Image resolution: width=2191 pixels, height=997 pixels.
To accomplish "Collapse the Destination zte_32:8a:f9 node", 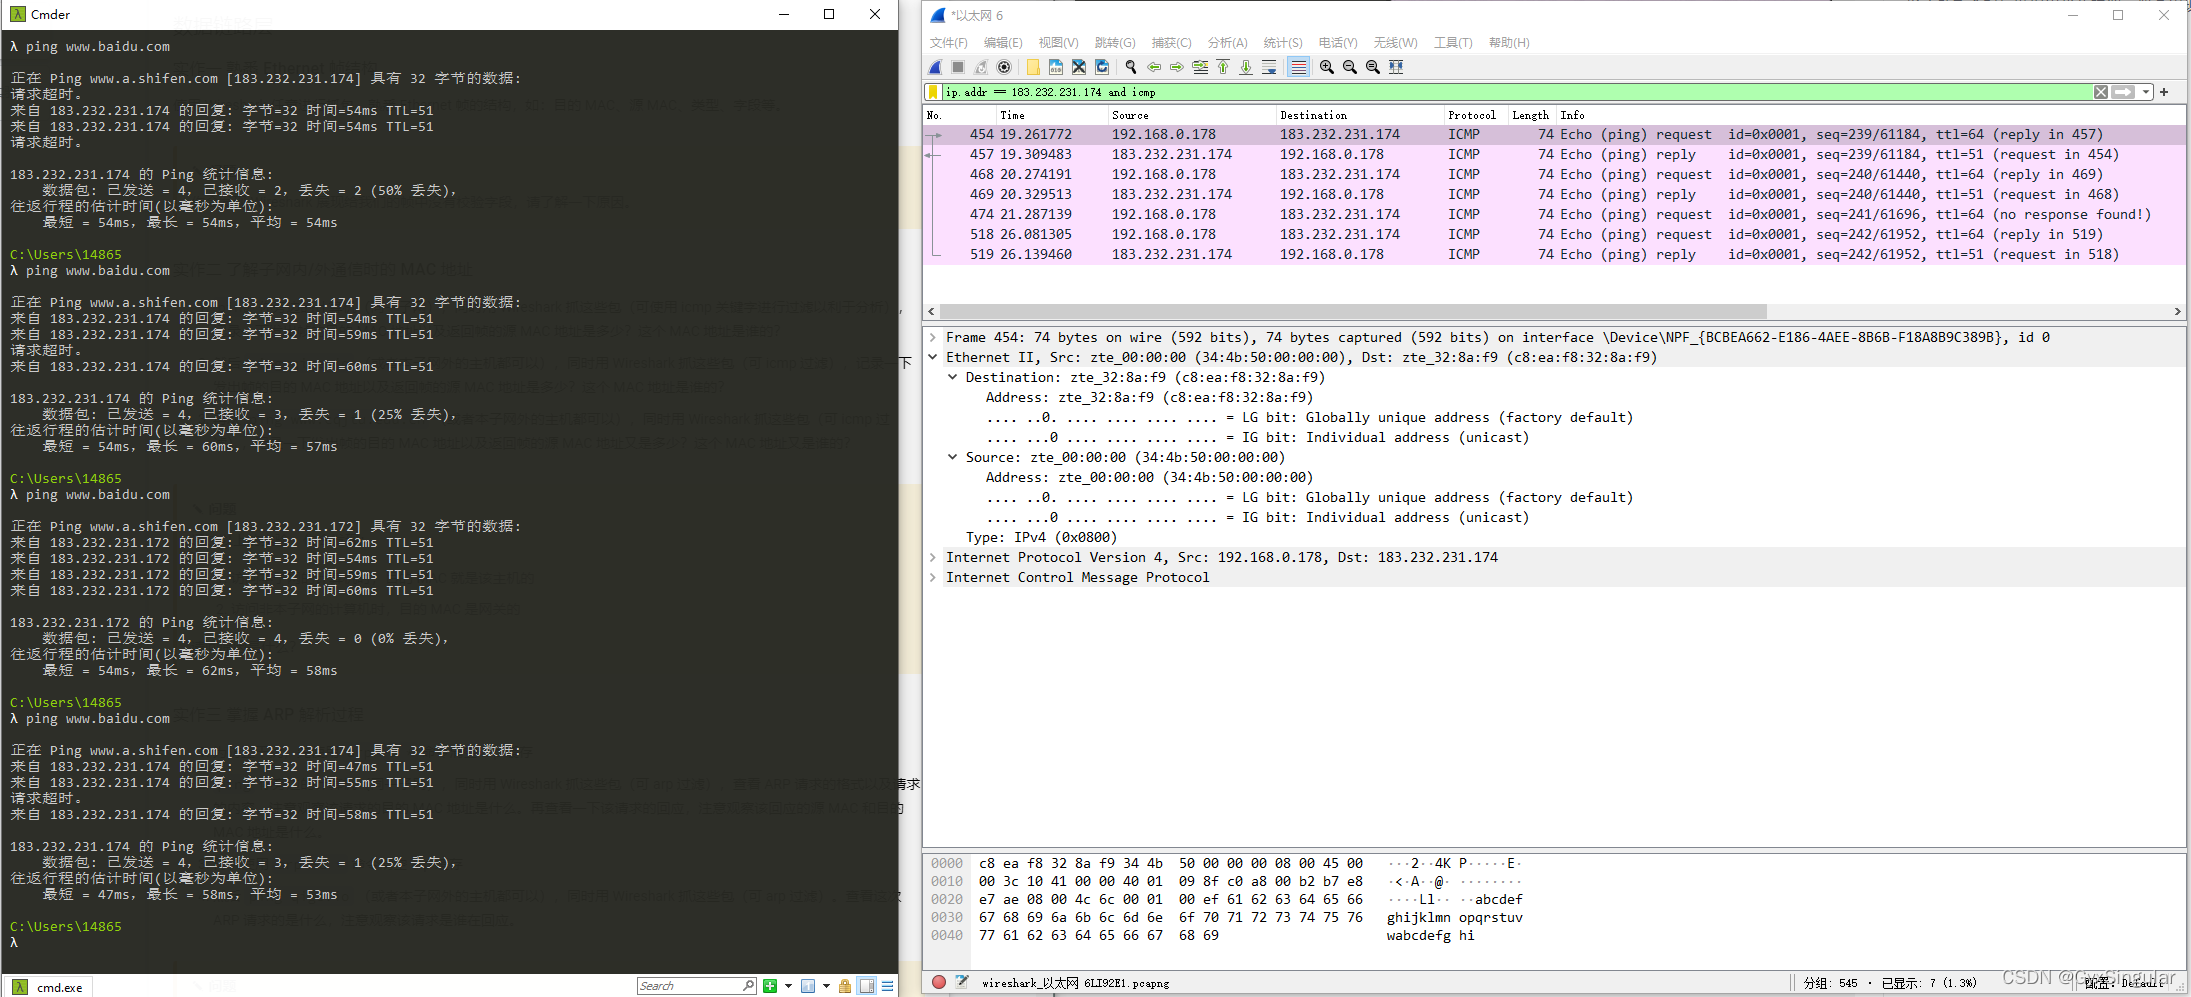I will [952, 377].
